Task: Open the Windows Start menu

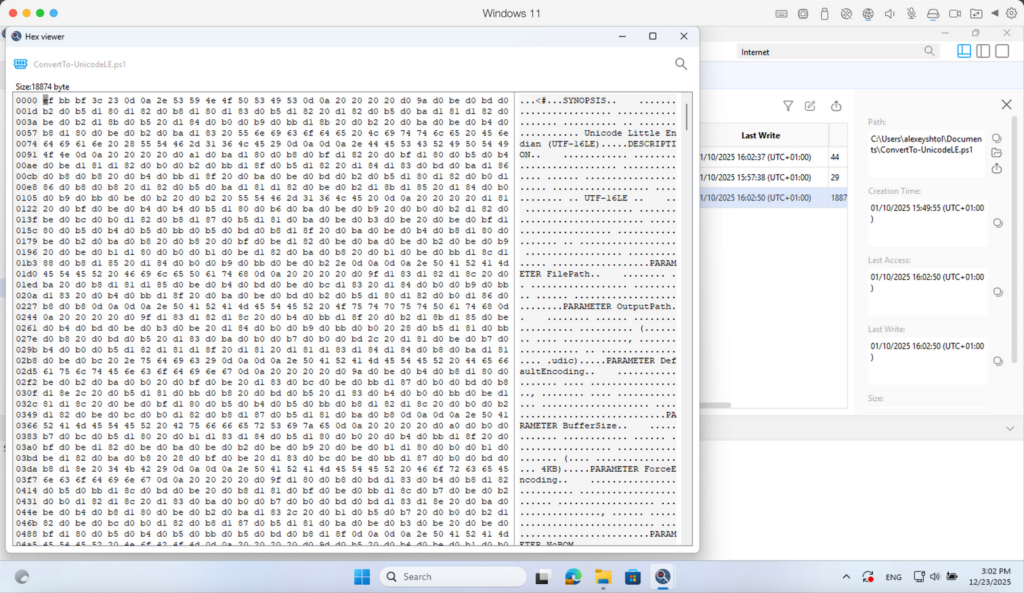Action: pos(361,577)
